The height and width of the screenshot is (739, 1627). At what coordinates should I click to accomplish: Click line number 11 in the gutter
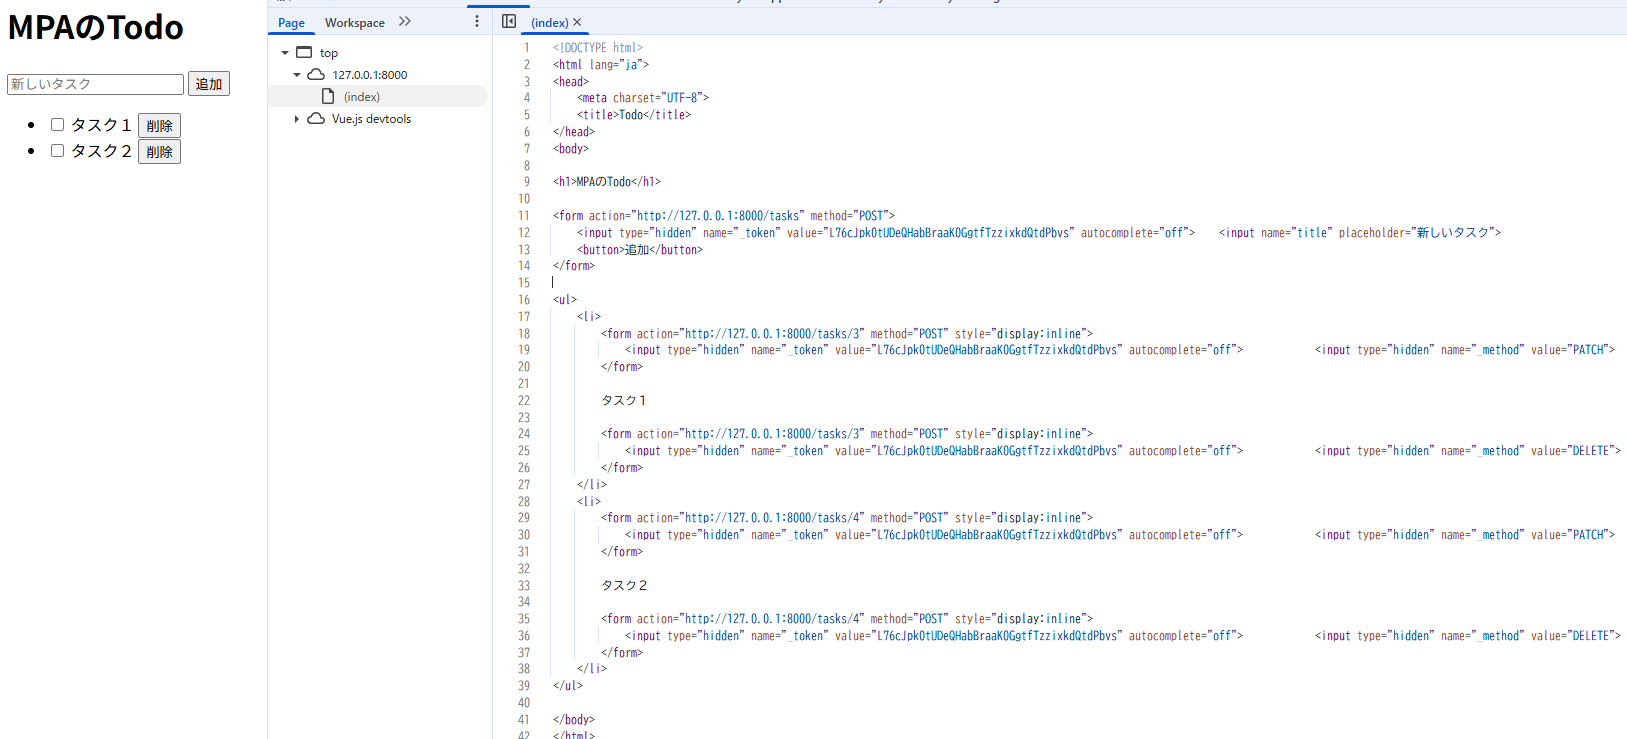click(524, 216)
